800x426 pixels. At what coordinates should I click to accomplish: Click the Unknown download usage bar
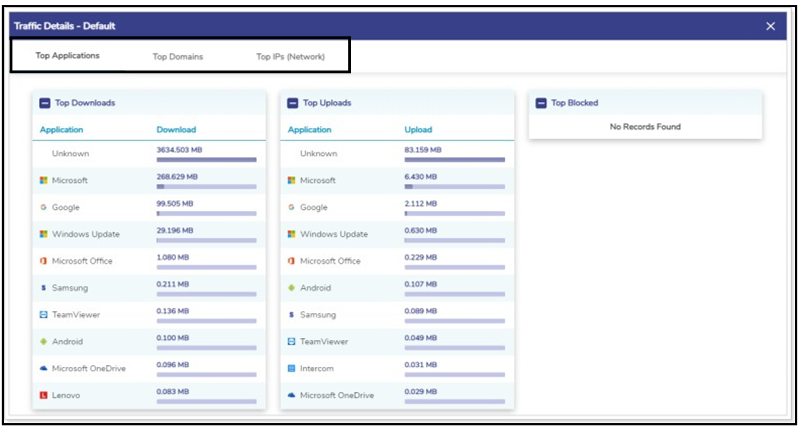pos(206,160)
